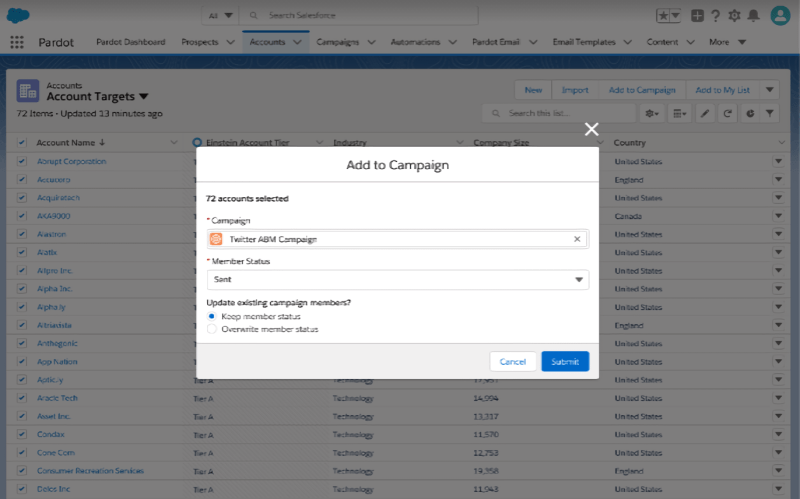Uncheck the Condax row checkbox
Image resolution: width=800 pixels, height=499 pixels.
21,434
